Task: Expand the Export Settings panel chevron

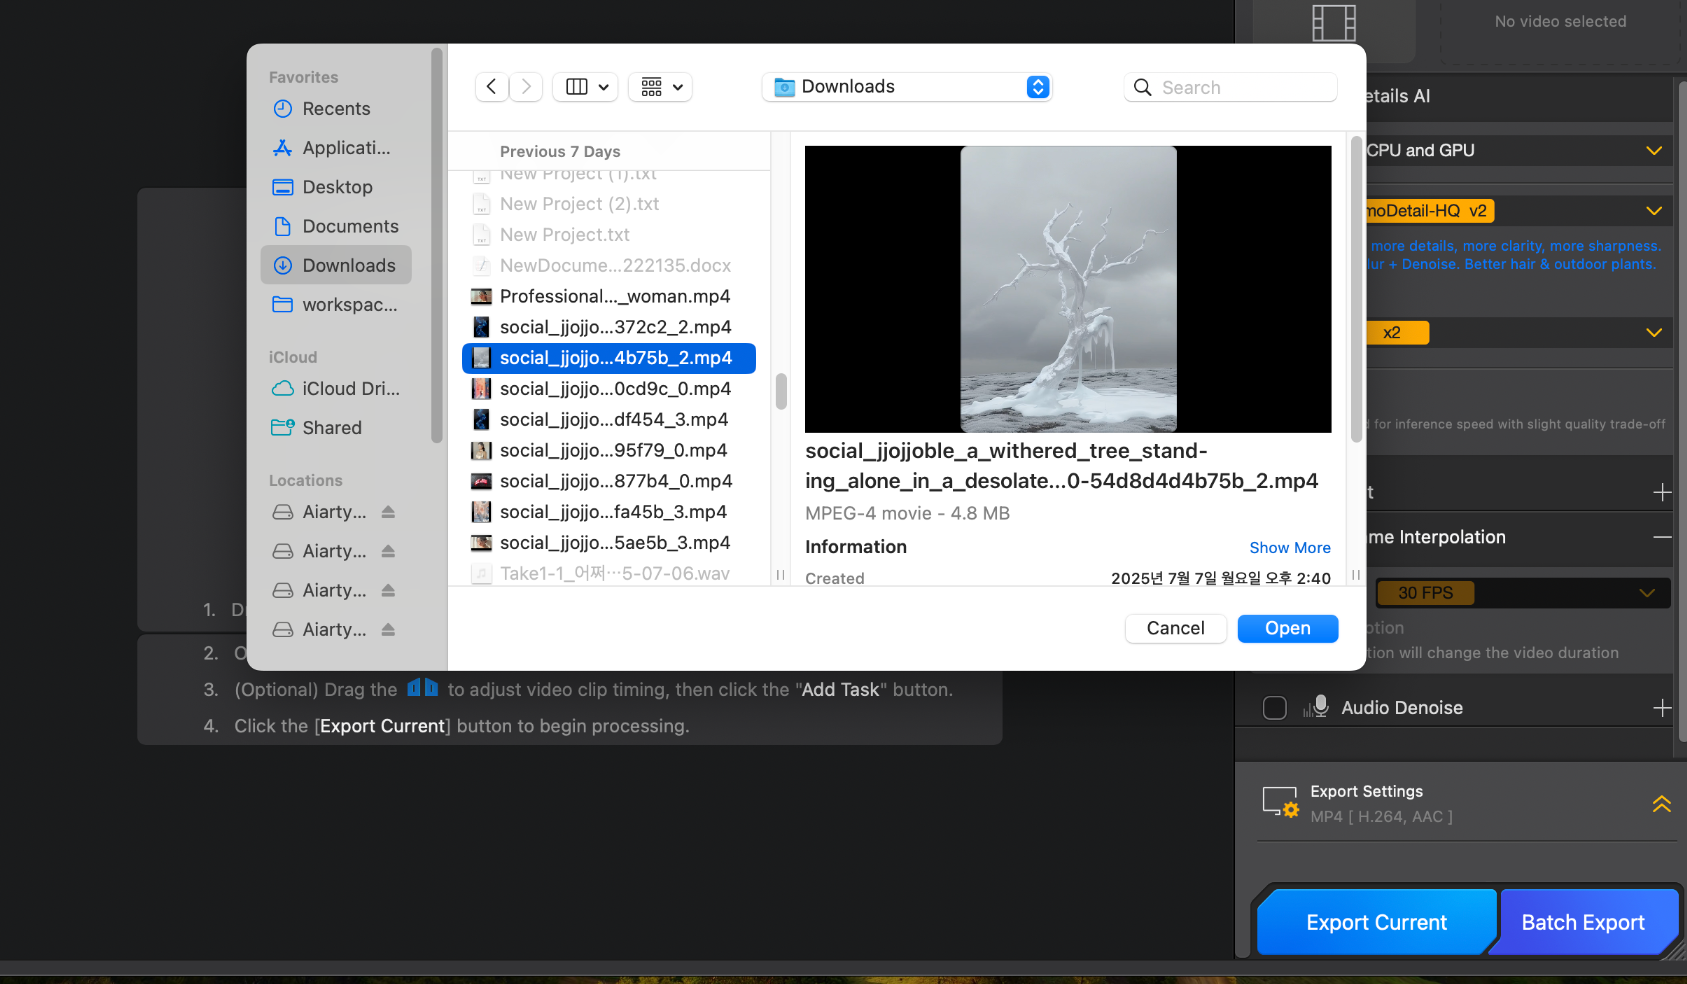Action: click(1661, 804)
